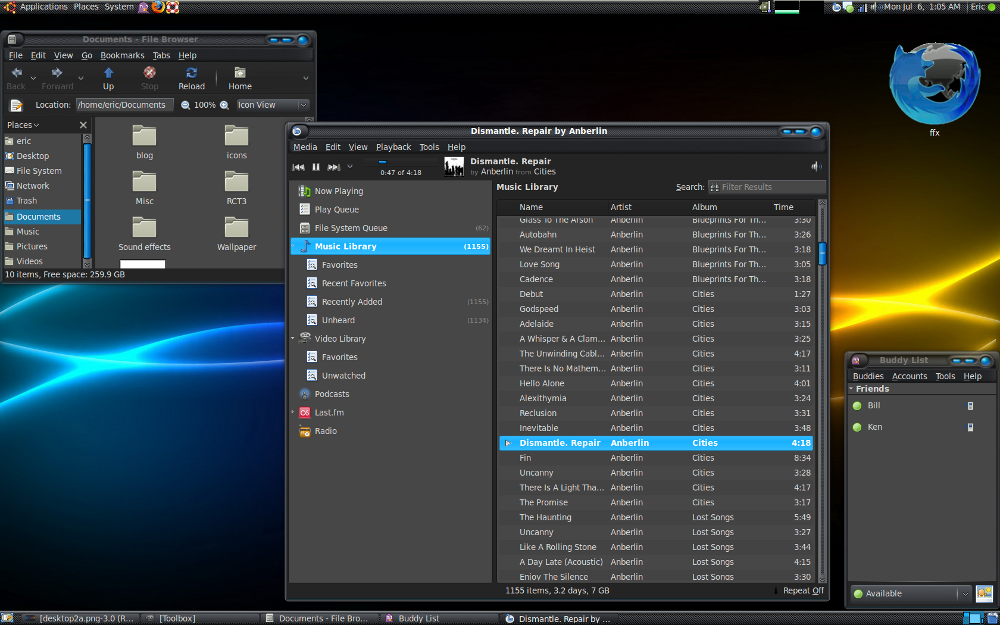Open Favorites playlist under Music Library
The image size is (1000, 625).
point(390,265)
